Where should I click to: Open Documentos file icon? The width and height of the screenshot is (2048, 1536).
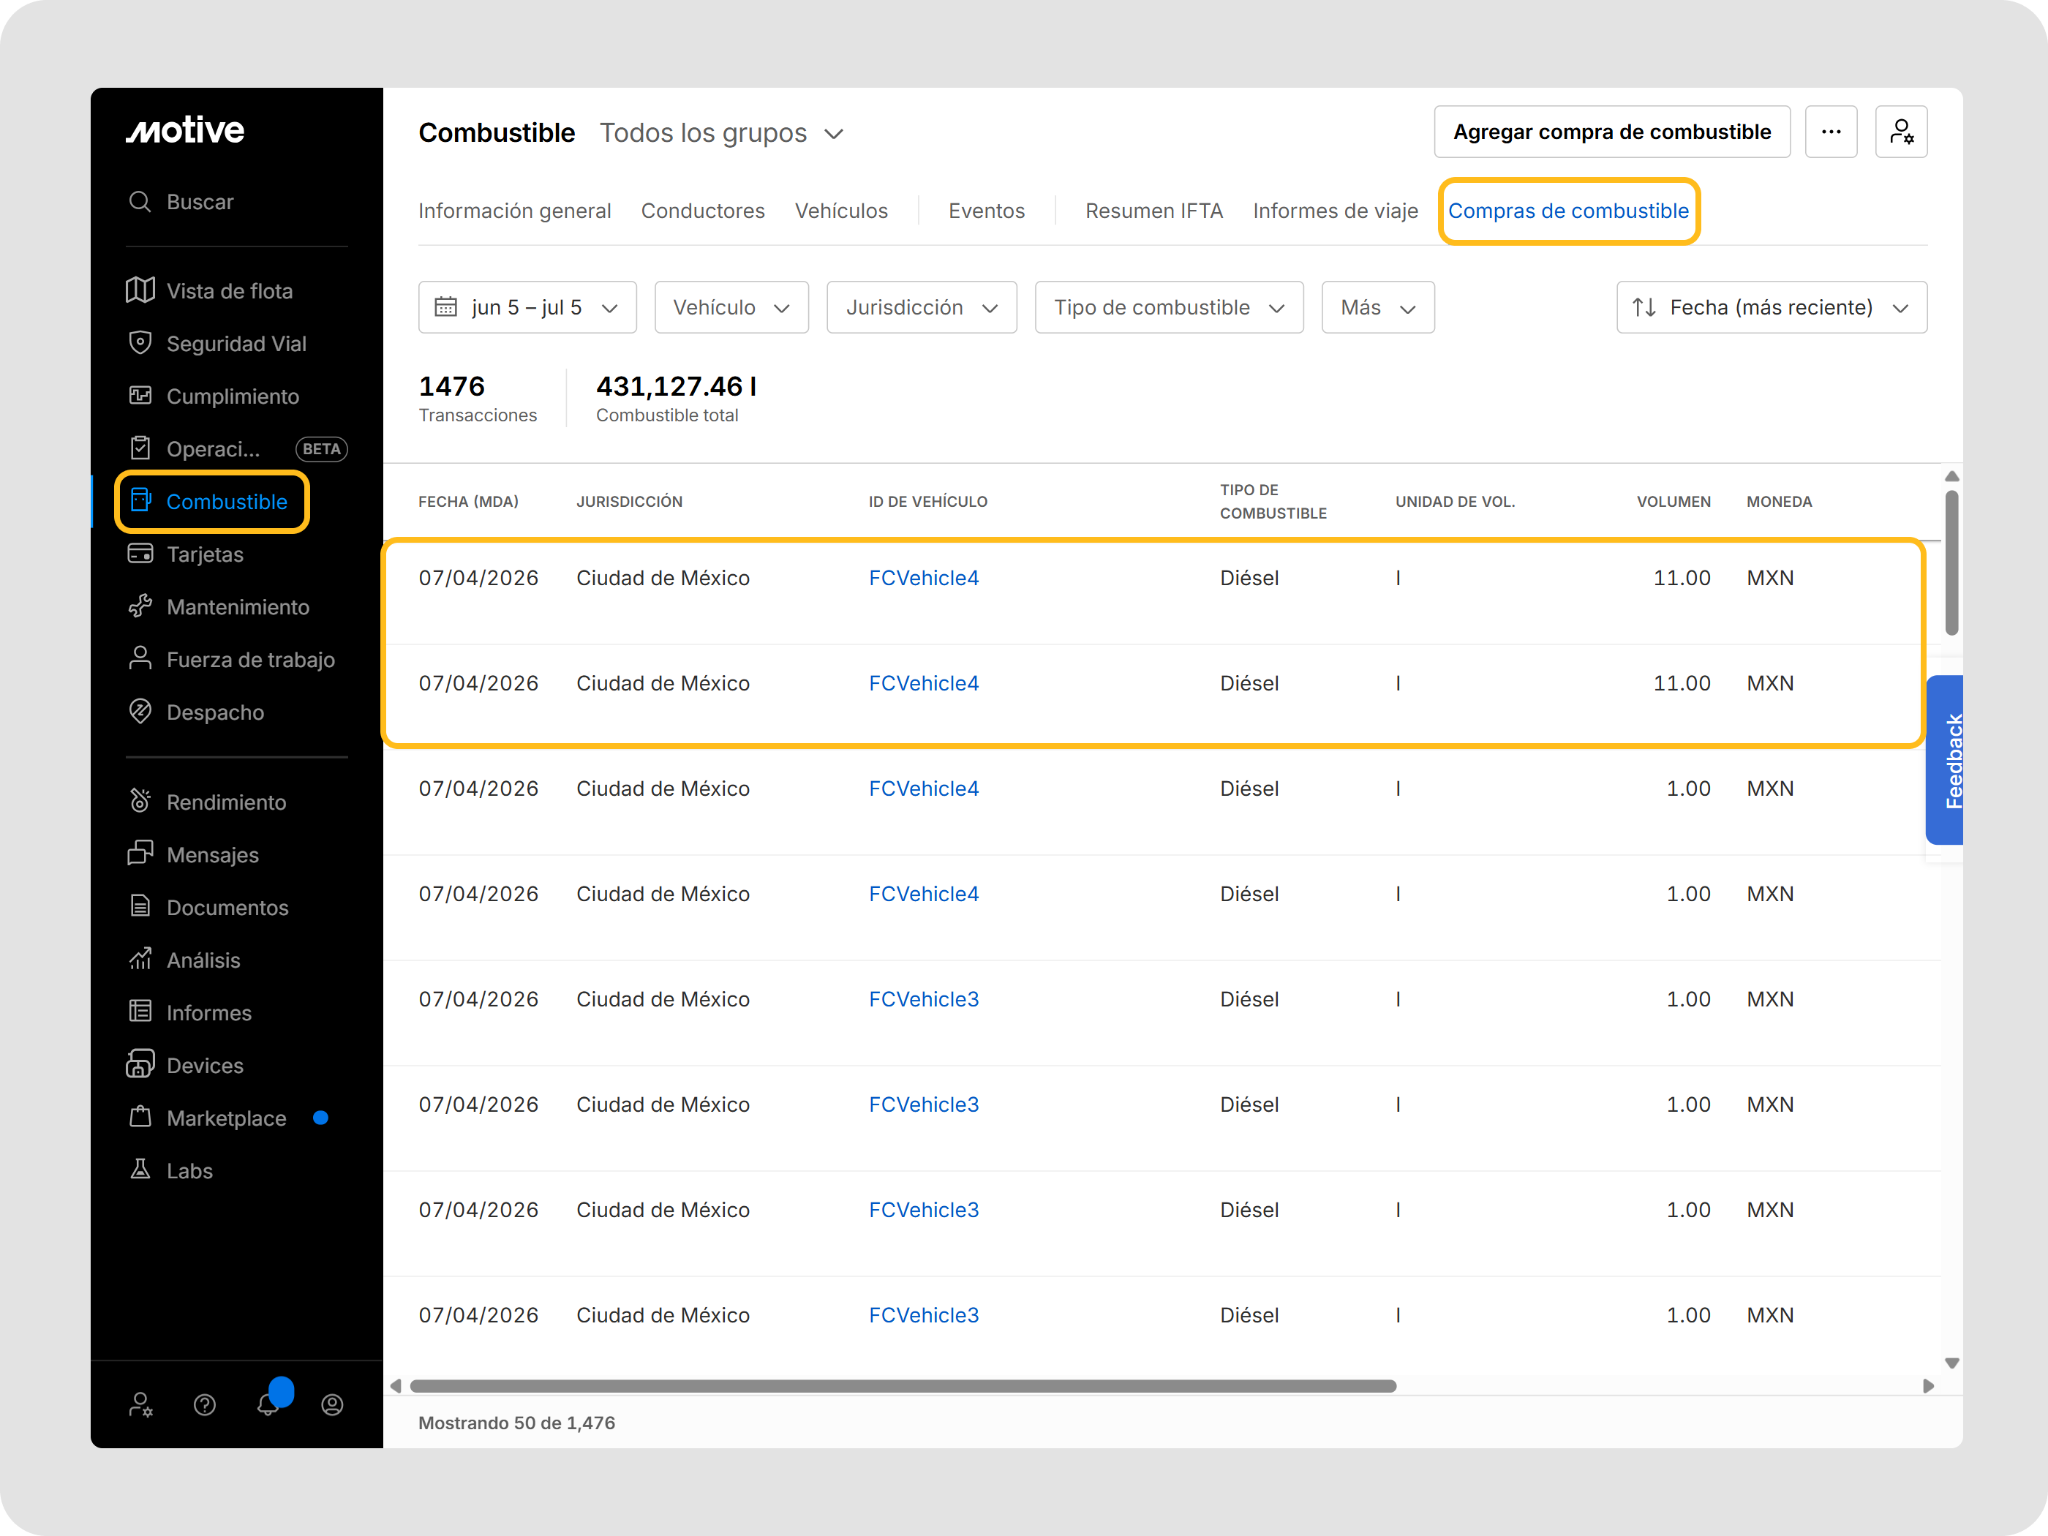pos(140,906)
